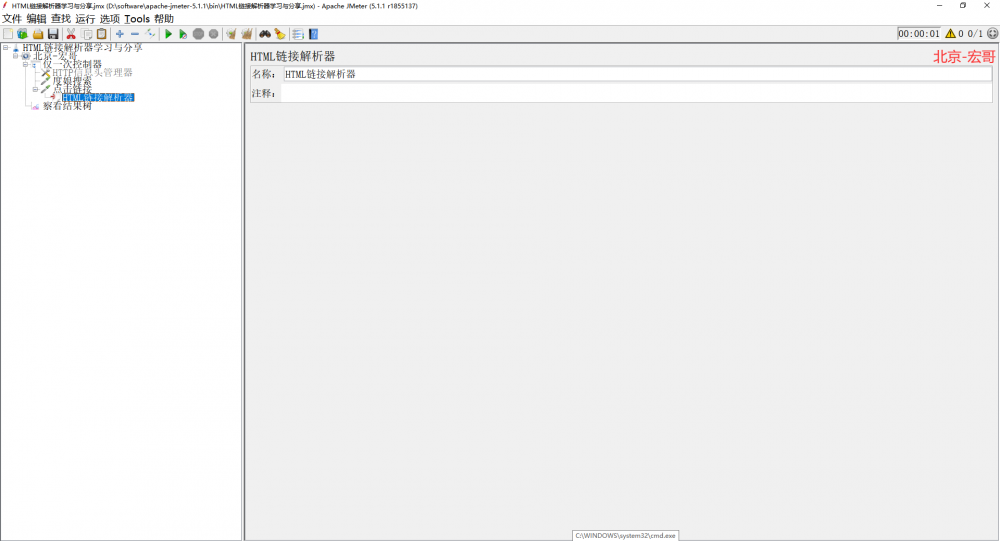
Task: Start the test with green play icon
Action: 168,34
